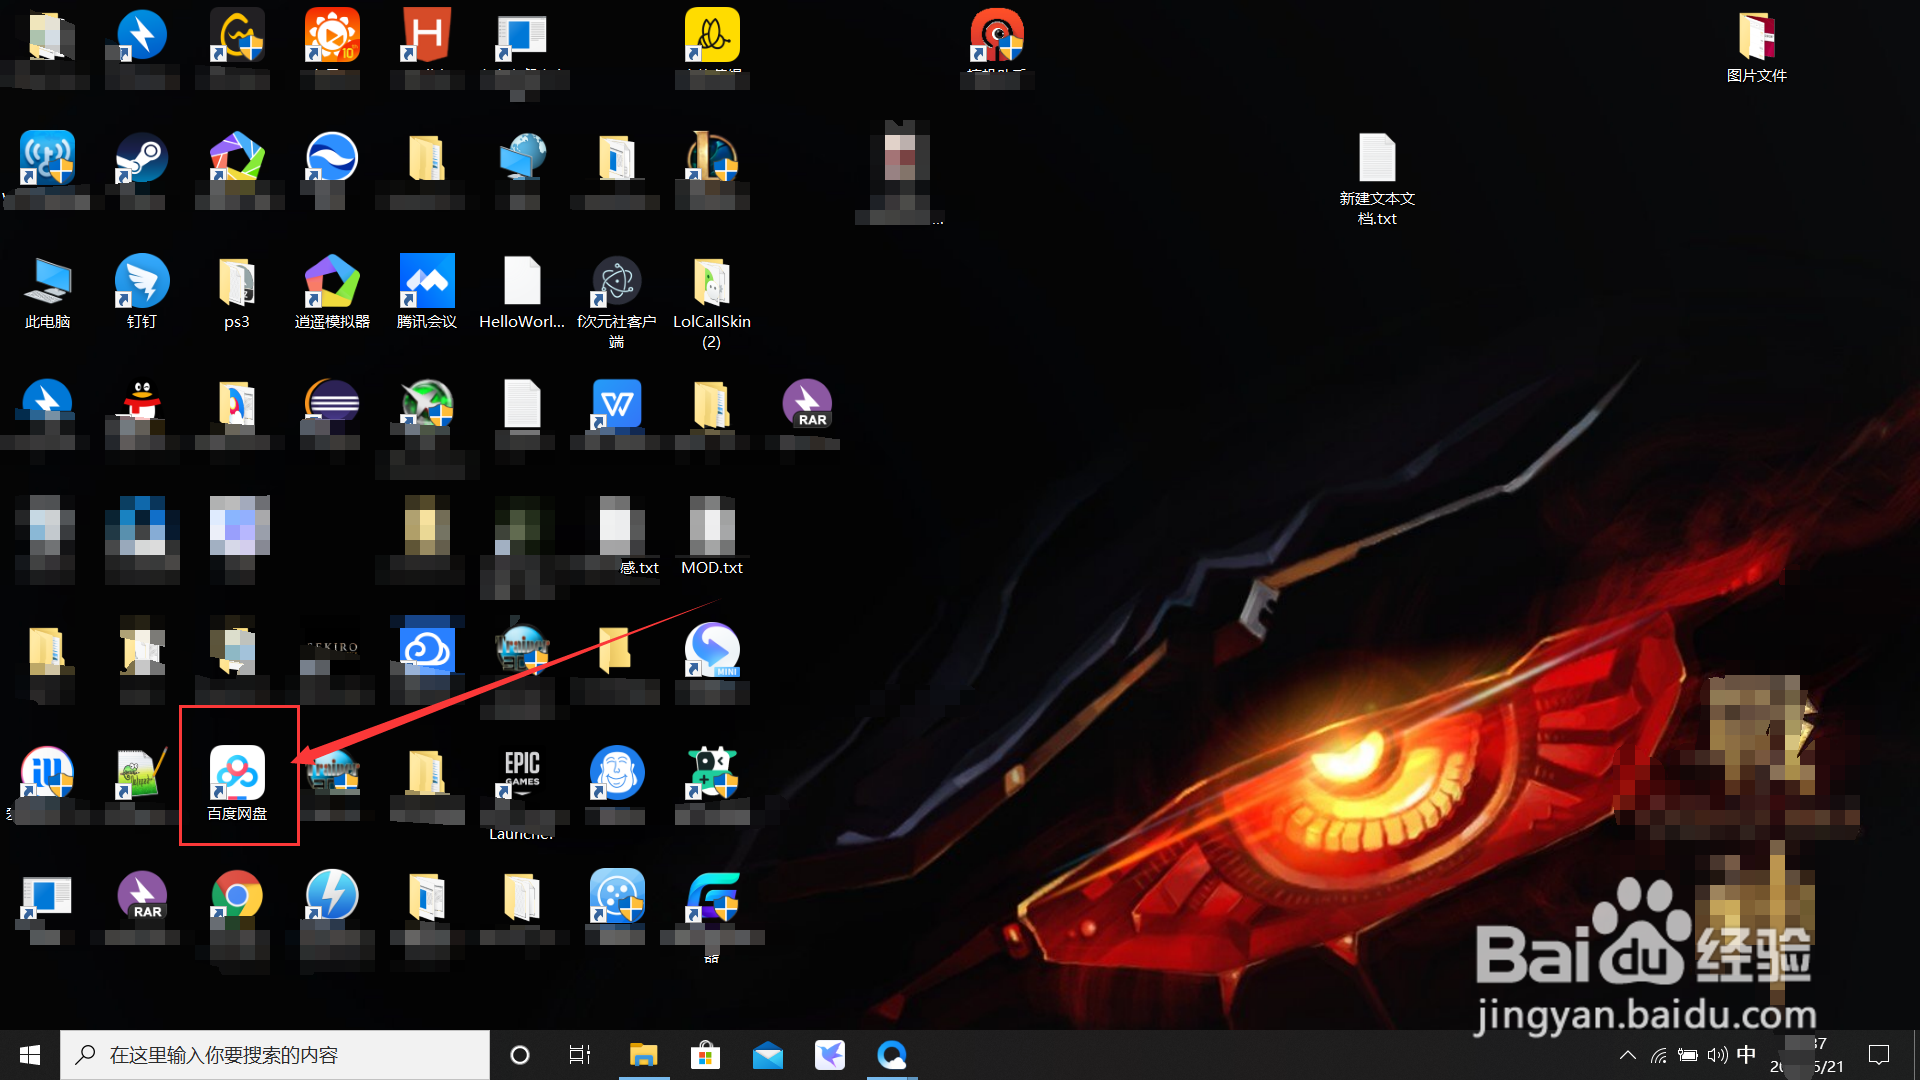
Task: Open the notification center icon
Action: tap(1880, 1055)
